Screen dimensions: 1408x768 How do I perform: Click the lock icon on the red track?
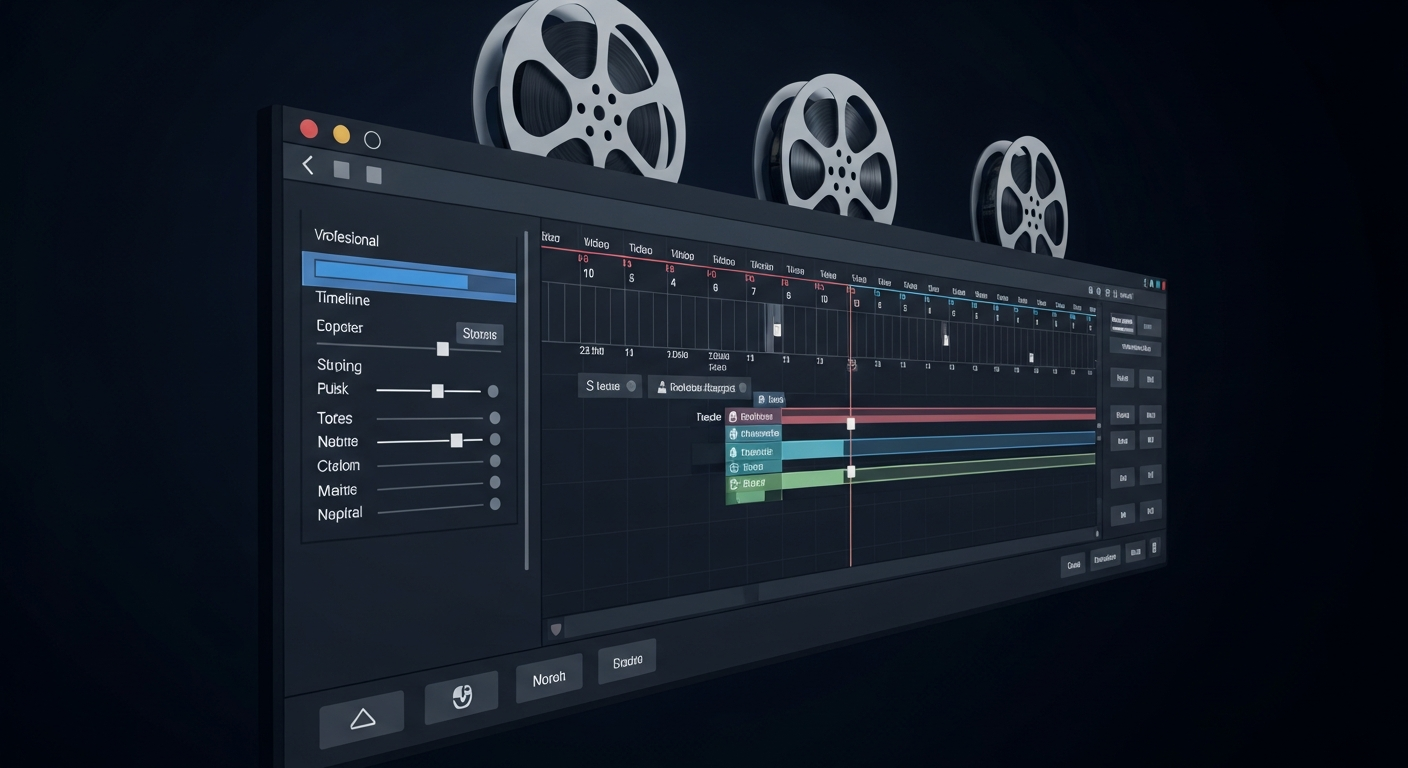pos(733,417)
